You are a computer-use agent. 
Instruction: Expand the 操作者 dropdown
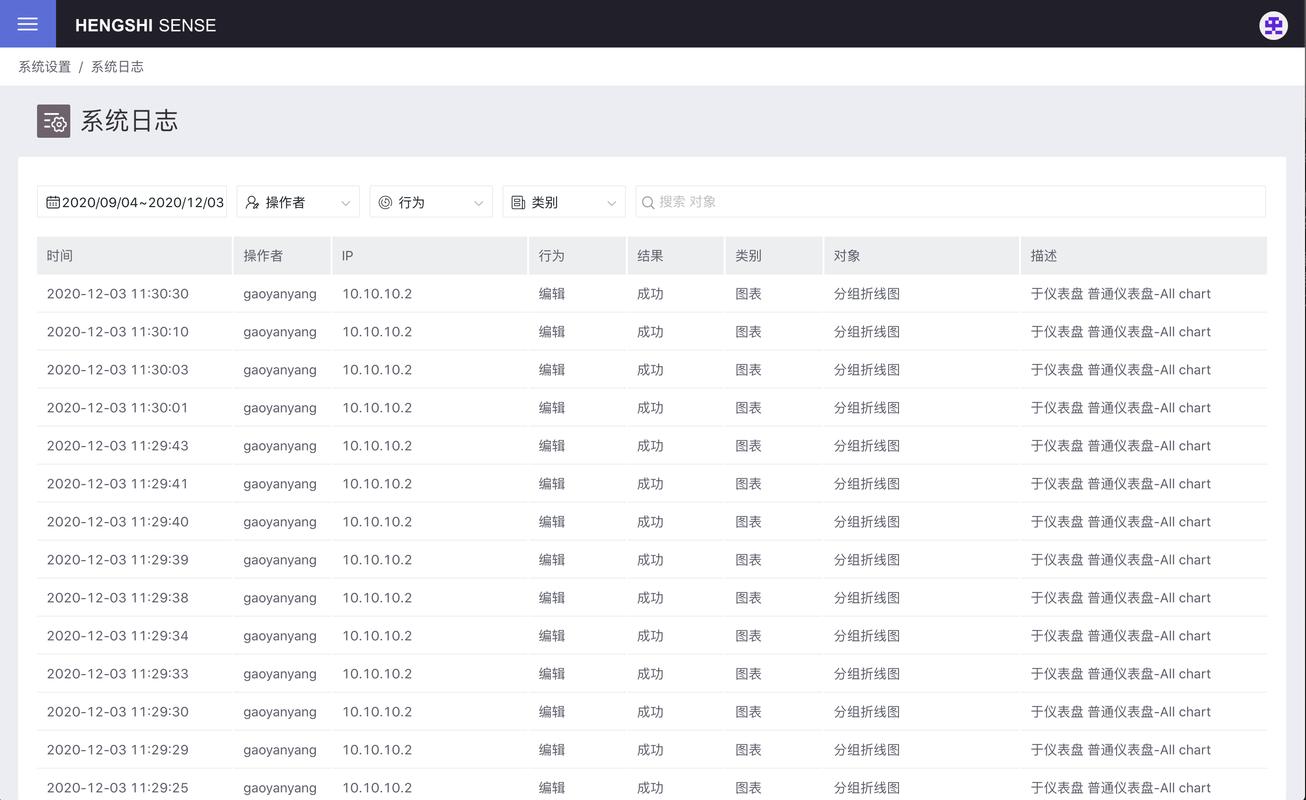(347, 201)
